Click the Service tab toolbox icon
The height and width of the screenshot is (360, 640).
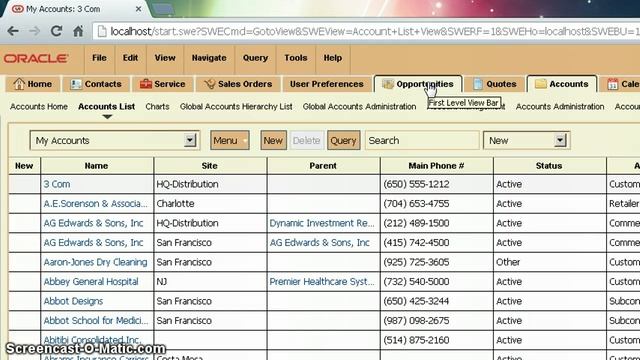click(146, 84)
